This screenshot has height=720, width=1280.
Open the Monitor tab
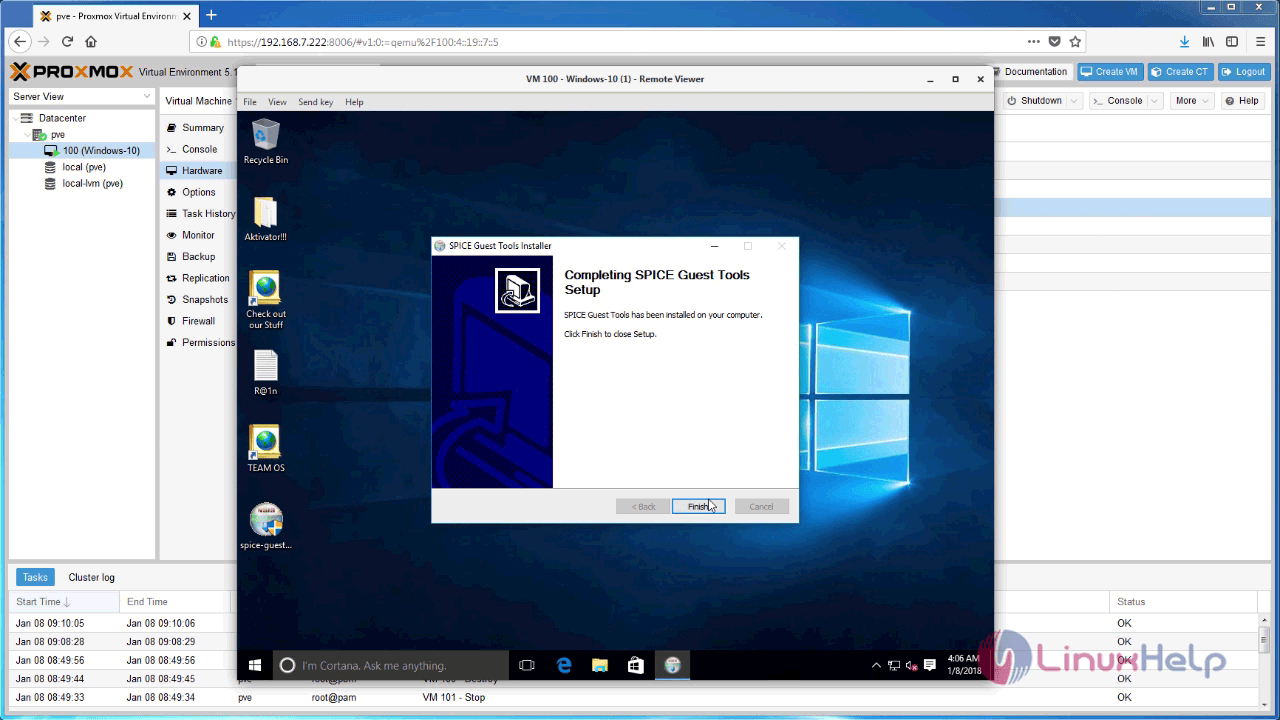[197, 235]
